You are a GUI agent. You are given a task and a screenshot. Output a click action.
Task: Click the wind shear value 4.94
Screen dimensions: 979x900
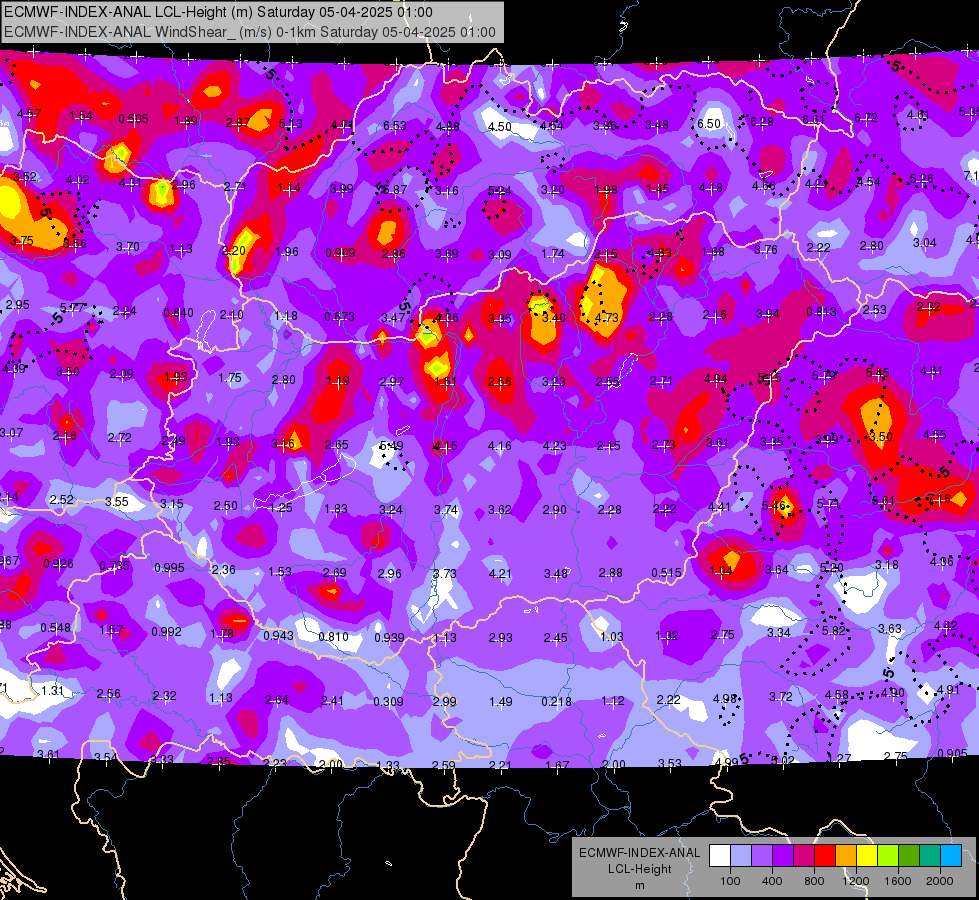tap(715, 378)
